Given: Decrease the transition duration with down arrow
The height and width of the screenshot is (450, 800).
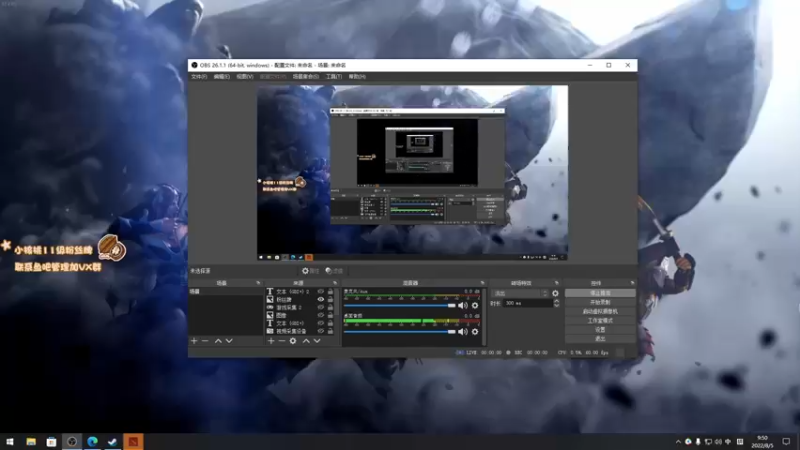Looking at the screenshot, I should (556, 305).
